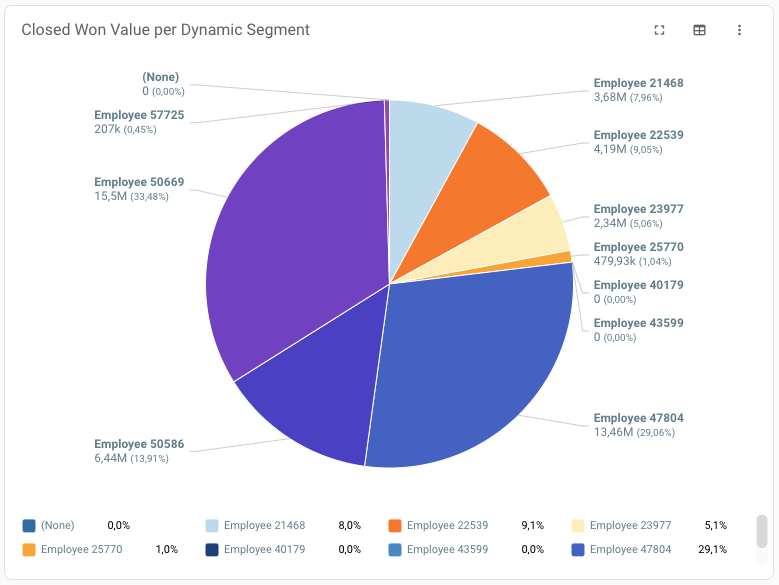Toggle Employee 43599 legend label
779x585 pixels.
point(447,550)
